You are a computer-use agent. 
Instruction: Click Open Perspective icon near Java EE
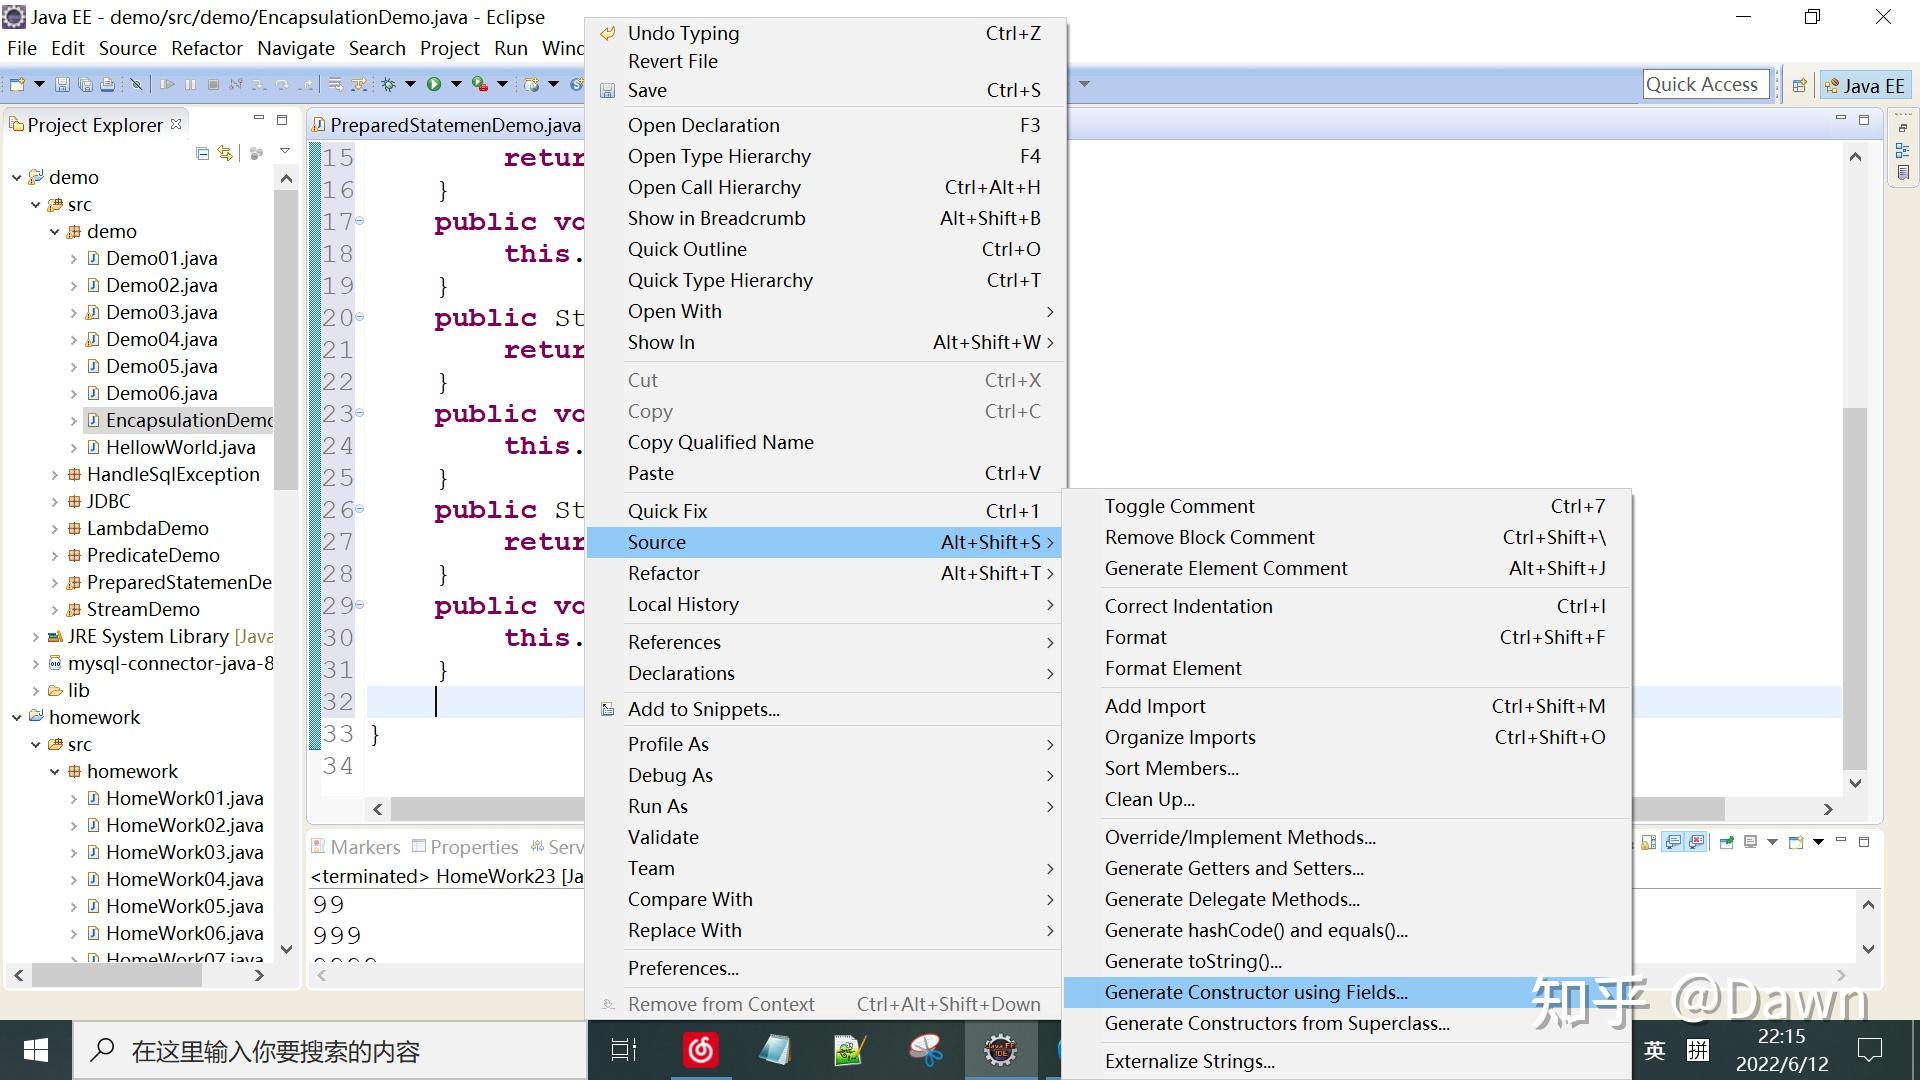pyautogui.click(x=1799, y=85)
